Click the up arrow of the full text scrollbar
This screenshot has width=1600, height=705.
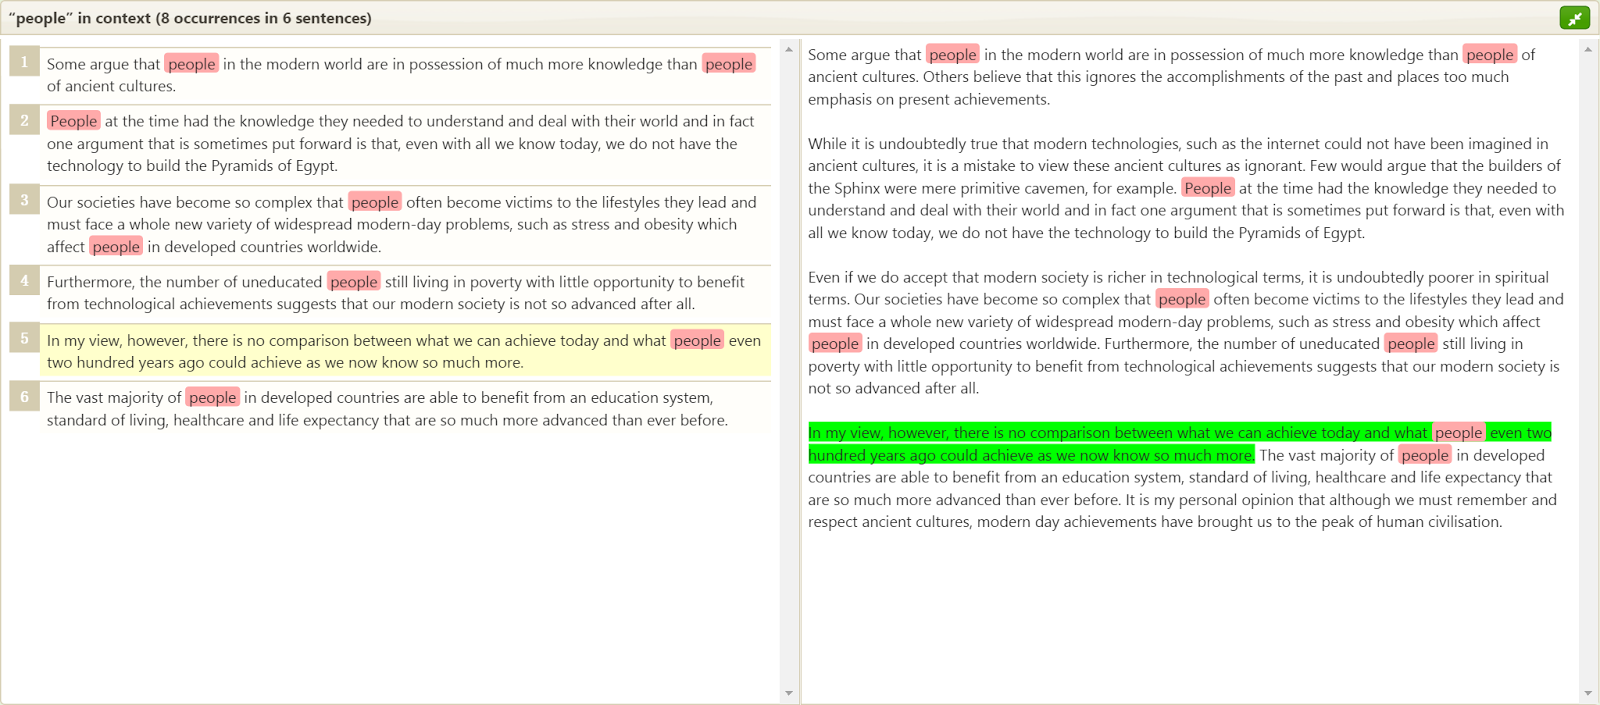(x=1588, y=49)
